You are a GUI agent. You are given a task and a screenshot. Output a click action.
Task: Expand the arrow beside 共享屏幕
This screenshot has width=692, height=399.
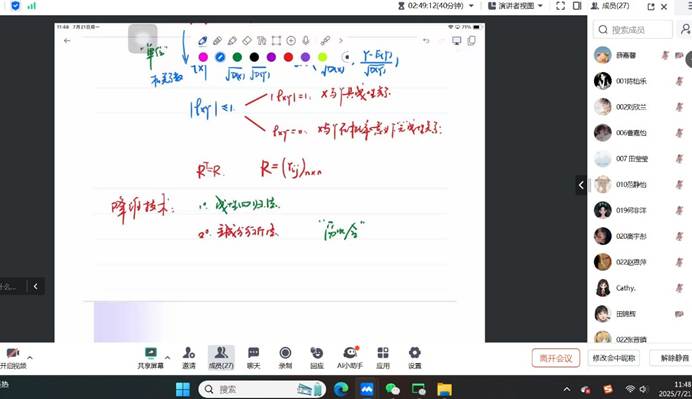pos(167,357)
